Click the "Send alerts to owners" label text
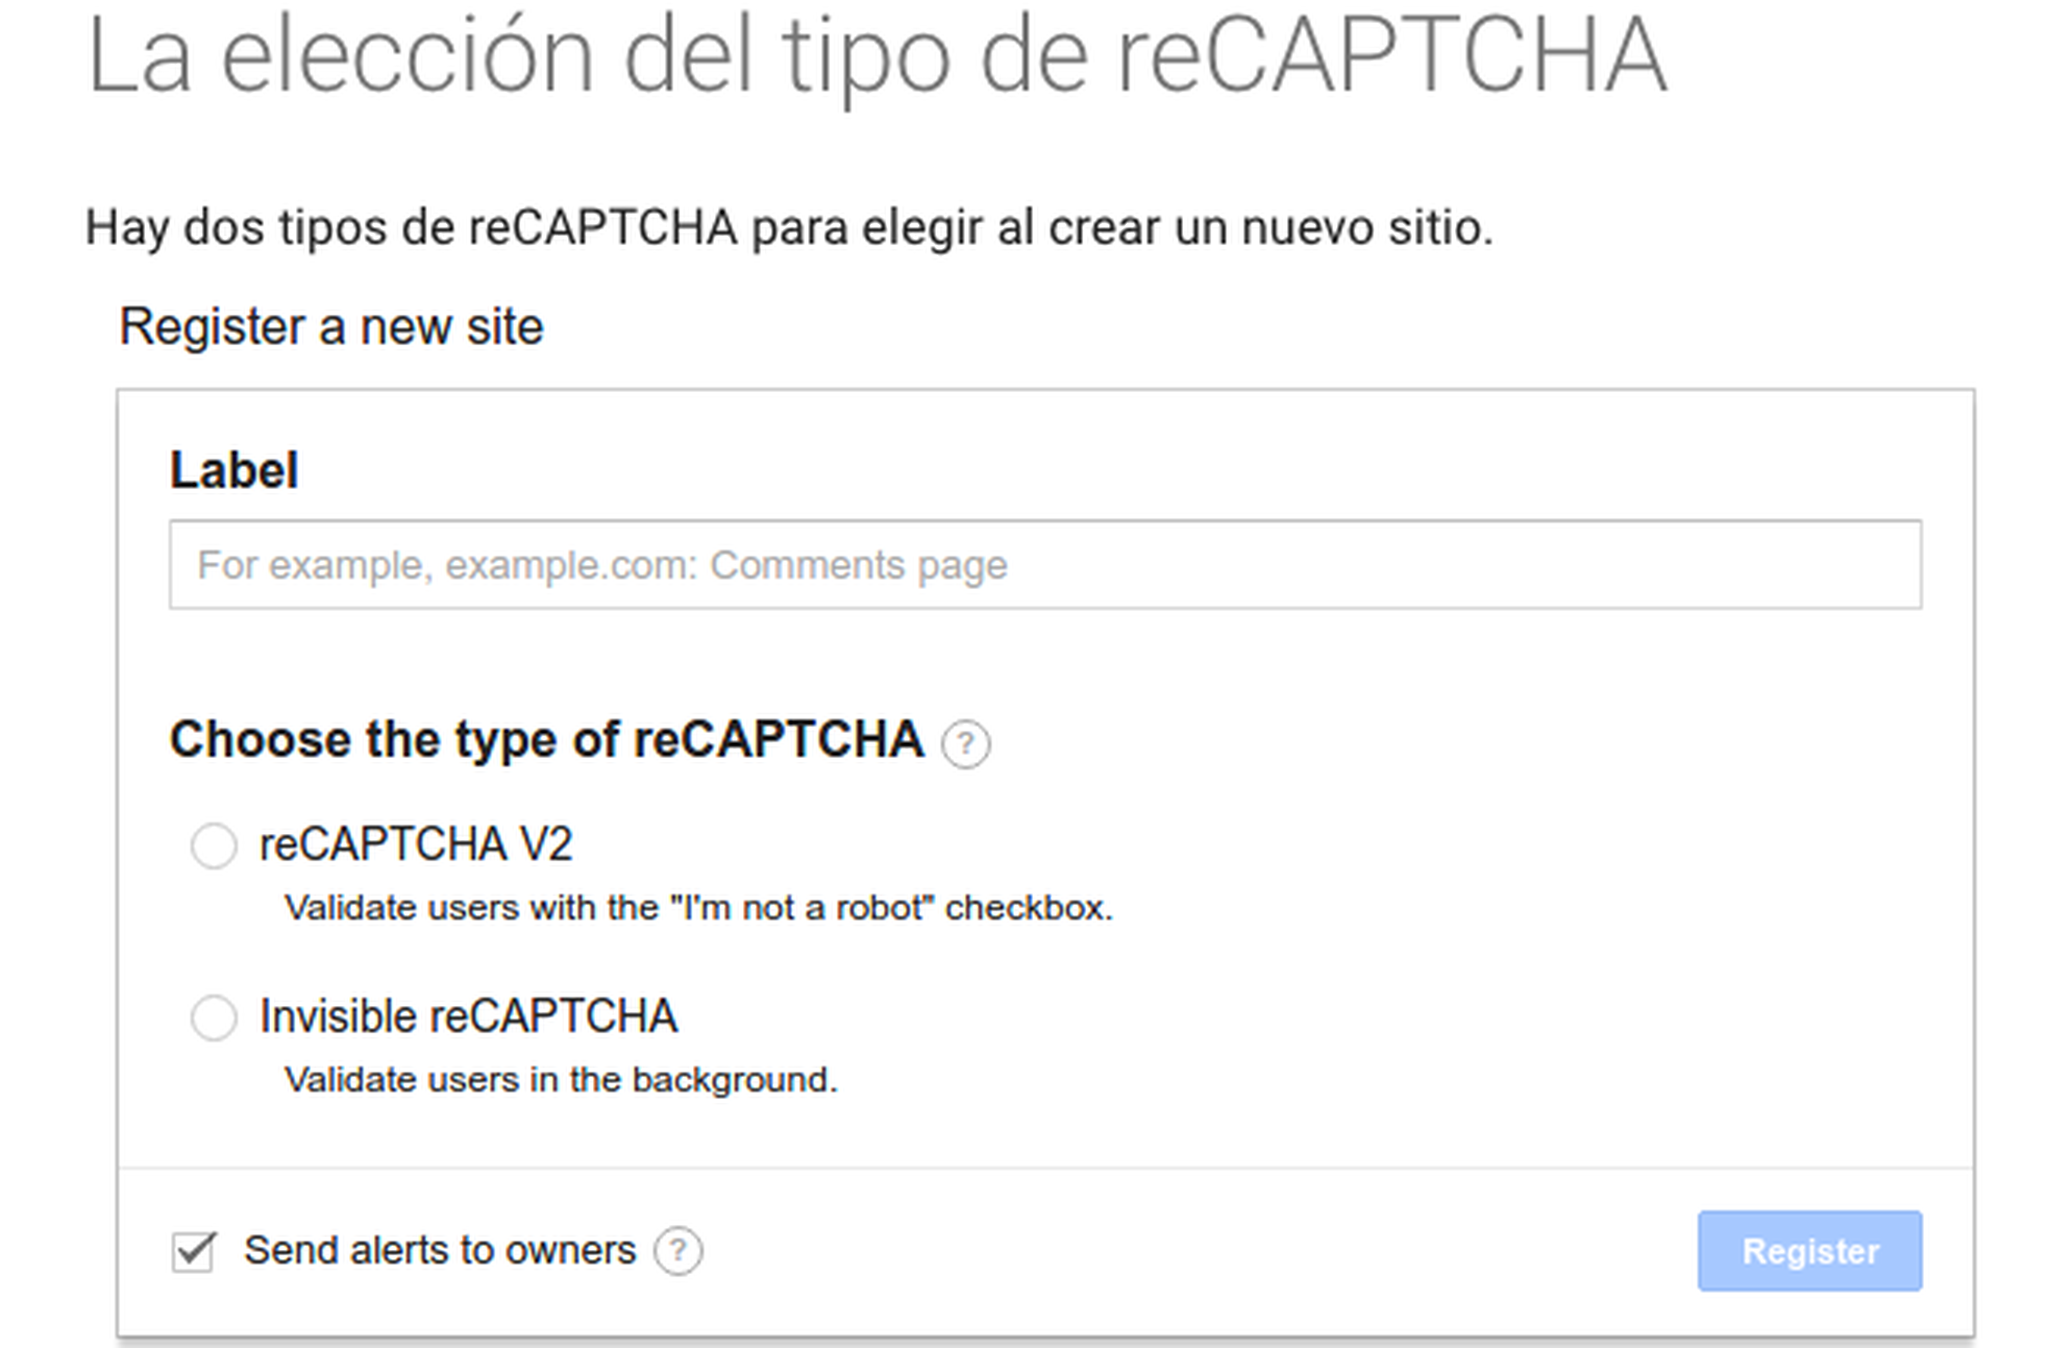This screenshot has height=1348, width=2048. pyautogui.click(x=438, y=1249)
